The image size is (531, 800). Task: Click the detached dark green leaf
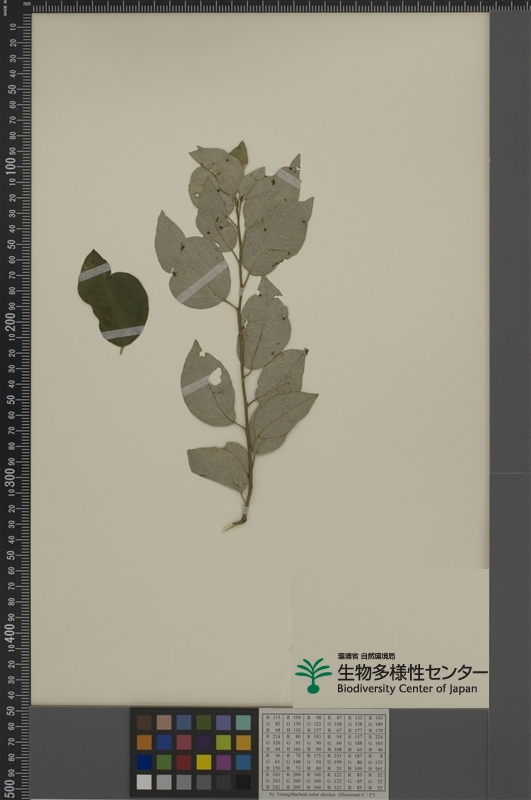click(x=113, y=300)
